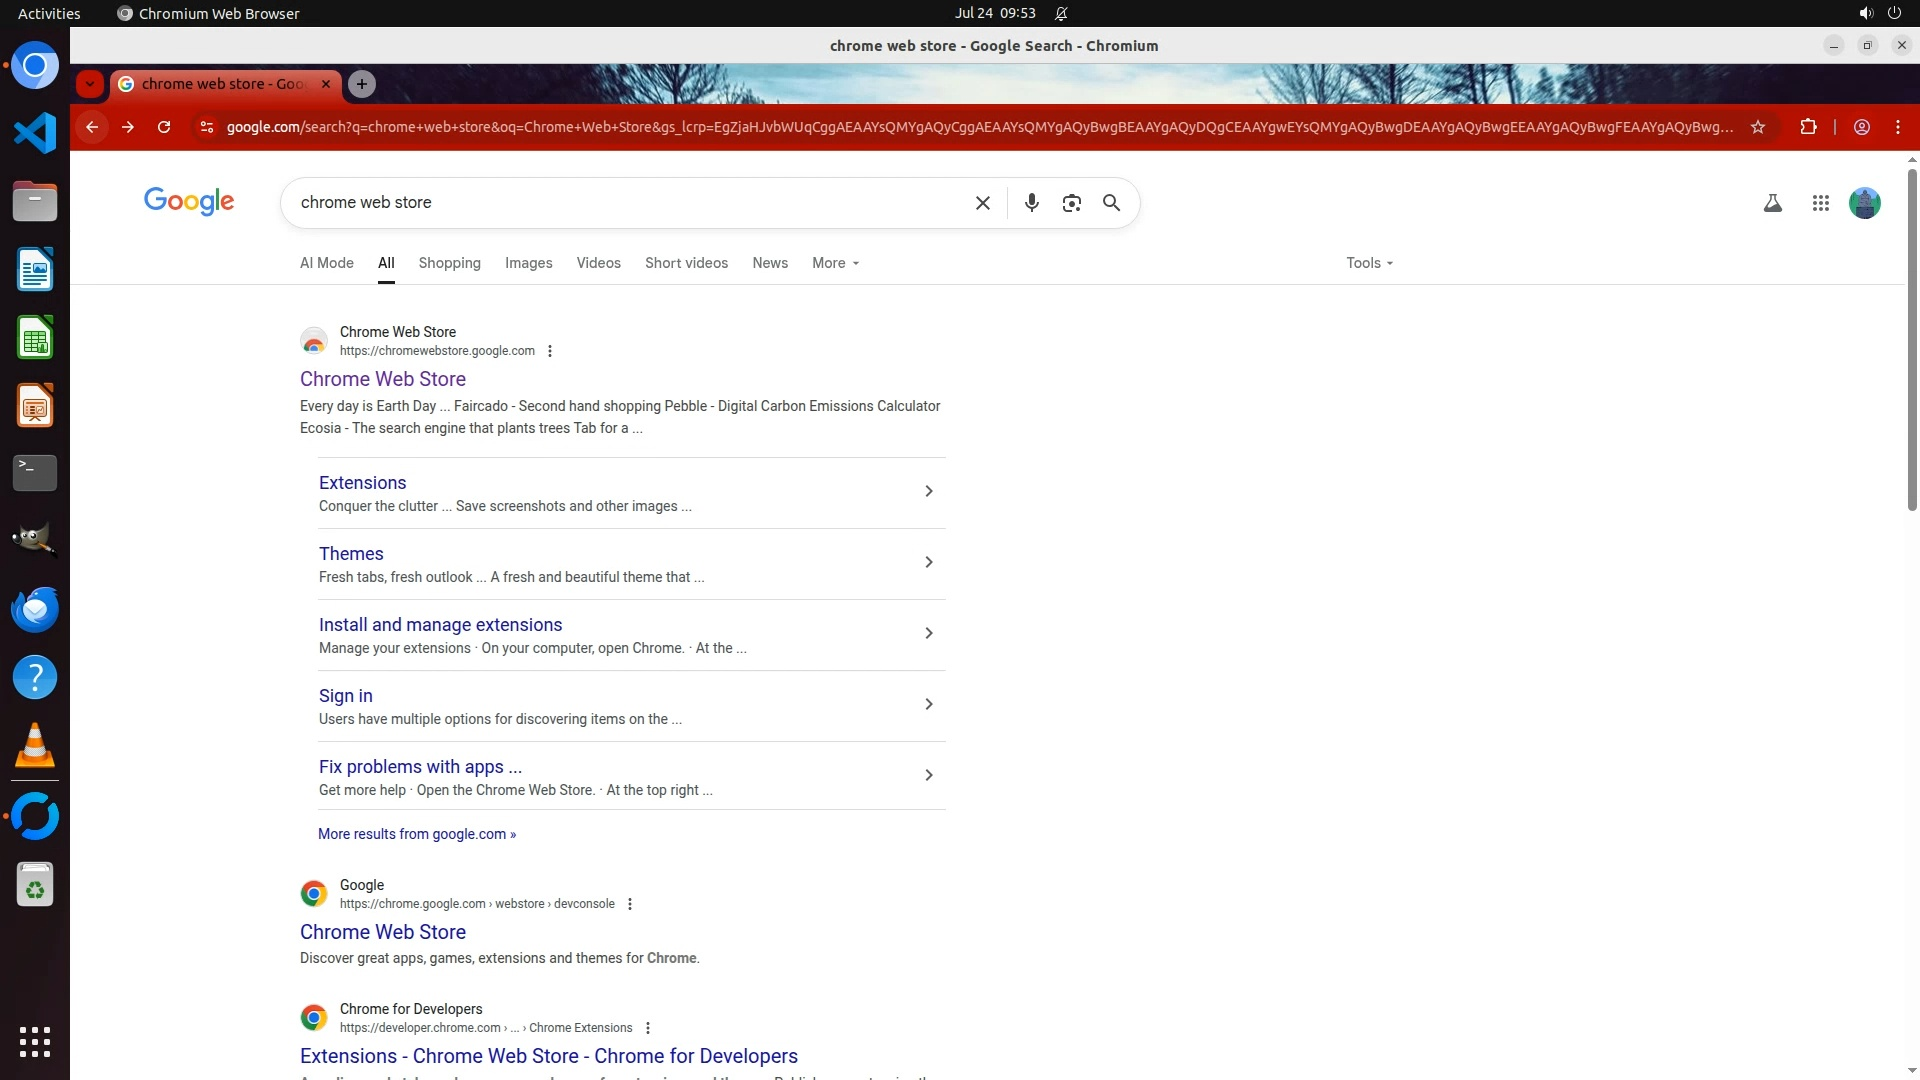Open the Tools dropdown
This screenshot has width=1920, height=1080.
coord(1368,263)
